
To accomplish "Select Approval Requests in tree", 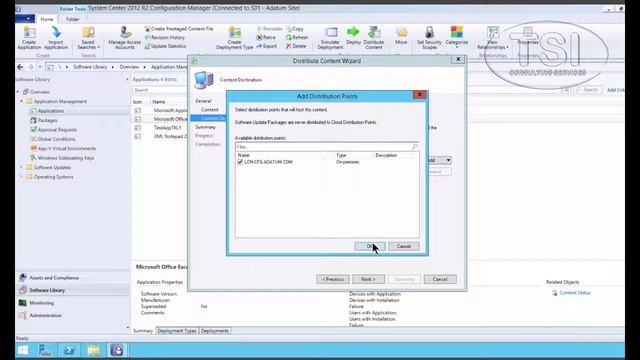I will click(x=57, y=130).
